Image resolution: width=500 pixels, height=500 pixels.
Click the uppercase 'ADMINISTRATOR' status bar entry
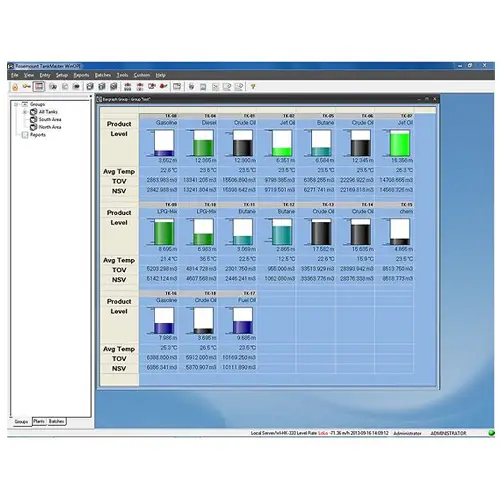pyautogui.click(x=448, y=433)
